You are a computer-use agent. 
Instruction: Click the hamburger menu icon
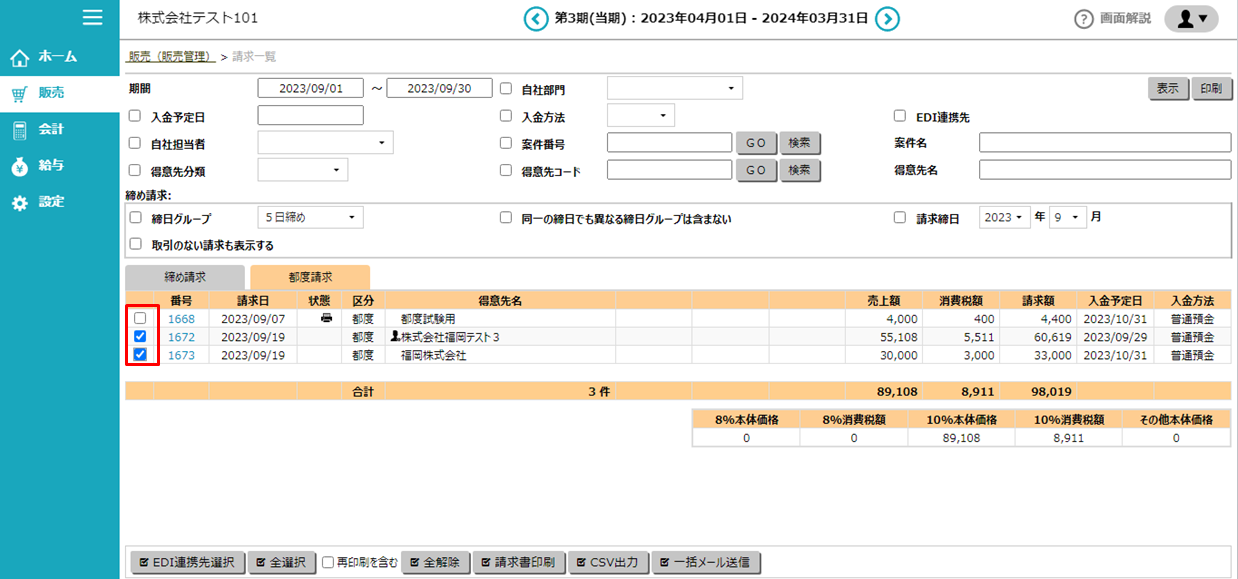[x=93, y=17]
